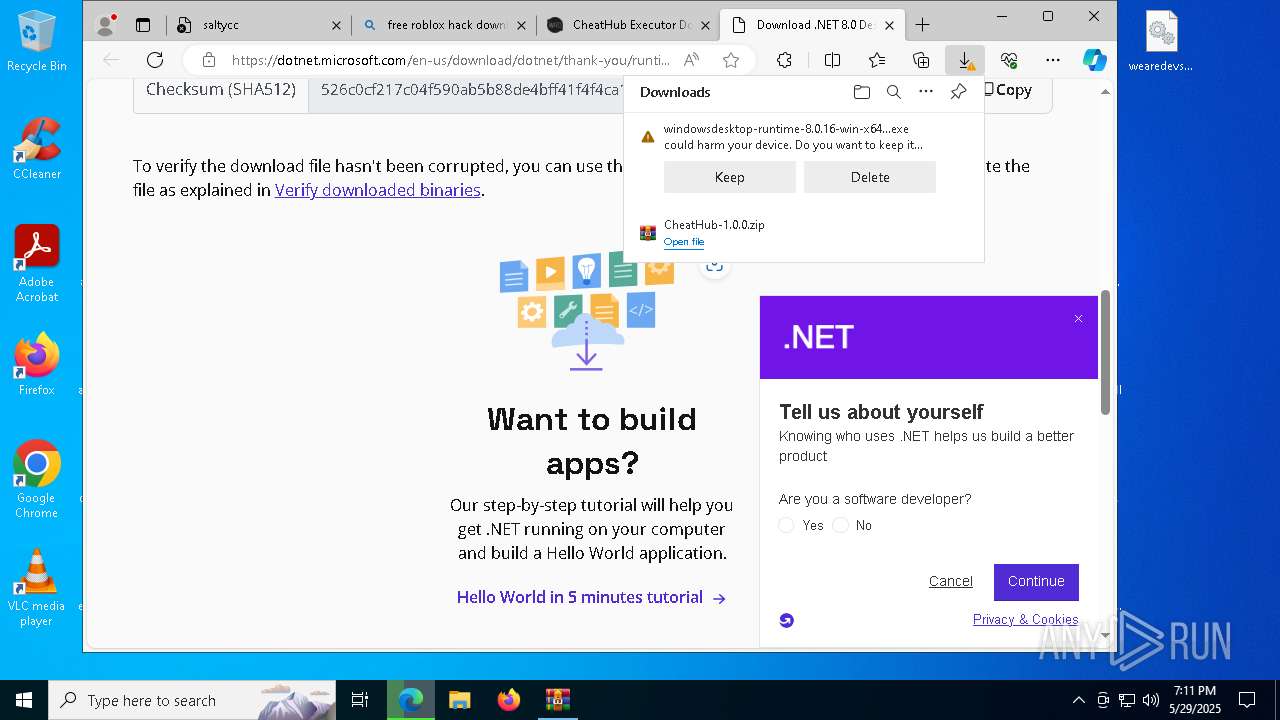
Task: Toggle Read aloud icon in address bar
Action: [691, 60]
